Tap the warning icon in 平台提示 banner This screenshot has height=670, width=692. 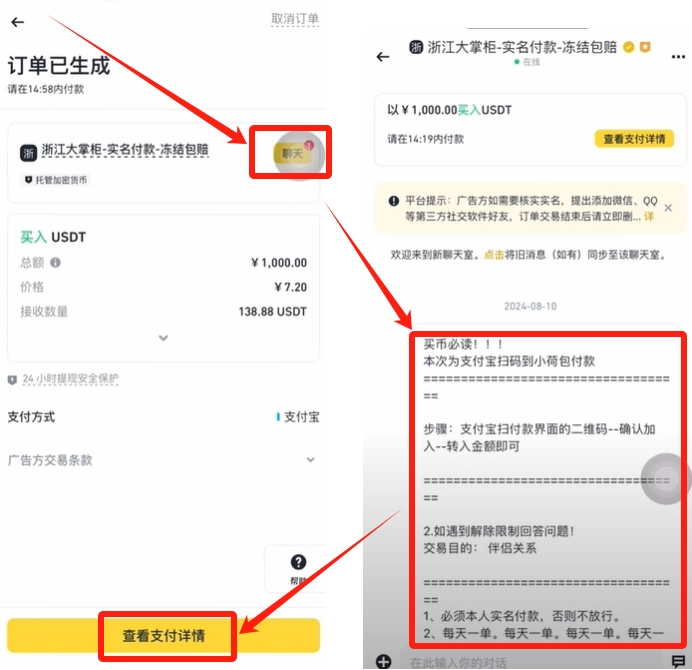pyautogui.click(x=394, y=201)
